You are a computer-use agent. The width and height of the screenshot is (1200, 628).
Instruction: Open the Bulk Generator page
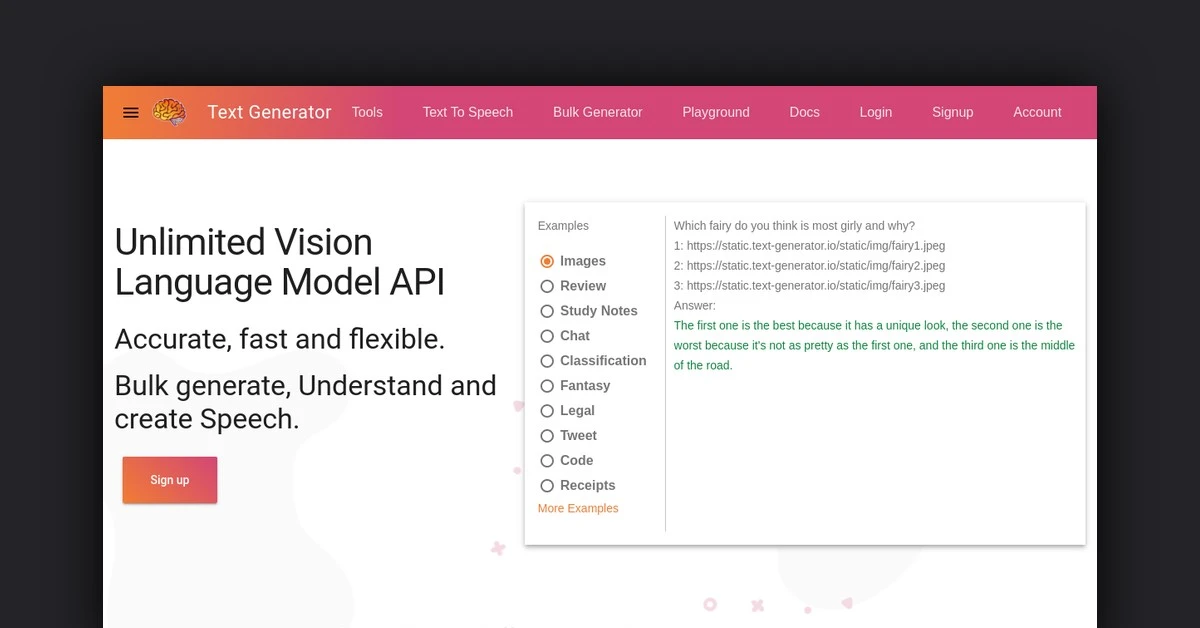coord(597,113)
